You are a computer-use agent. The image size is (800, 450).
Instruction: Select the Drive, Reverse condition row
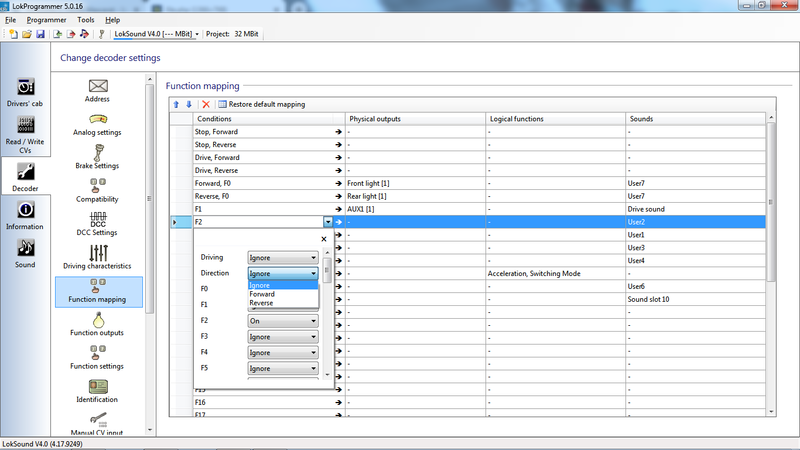click(269, 170)
